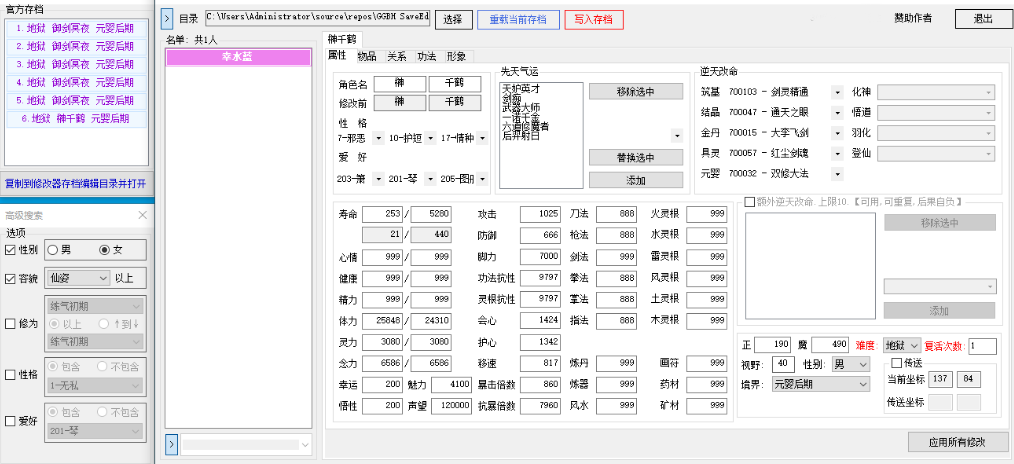The width and height of the screenshot is (1014, 464).
Task: Switch to the 形象 tab
Action: point(457,56)
